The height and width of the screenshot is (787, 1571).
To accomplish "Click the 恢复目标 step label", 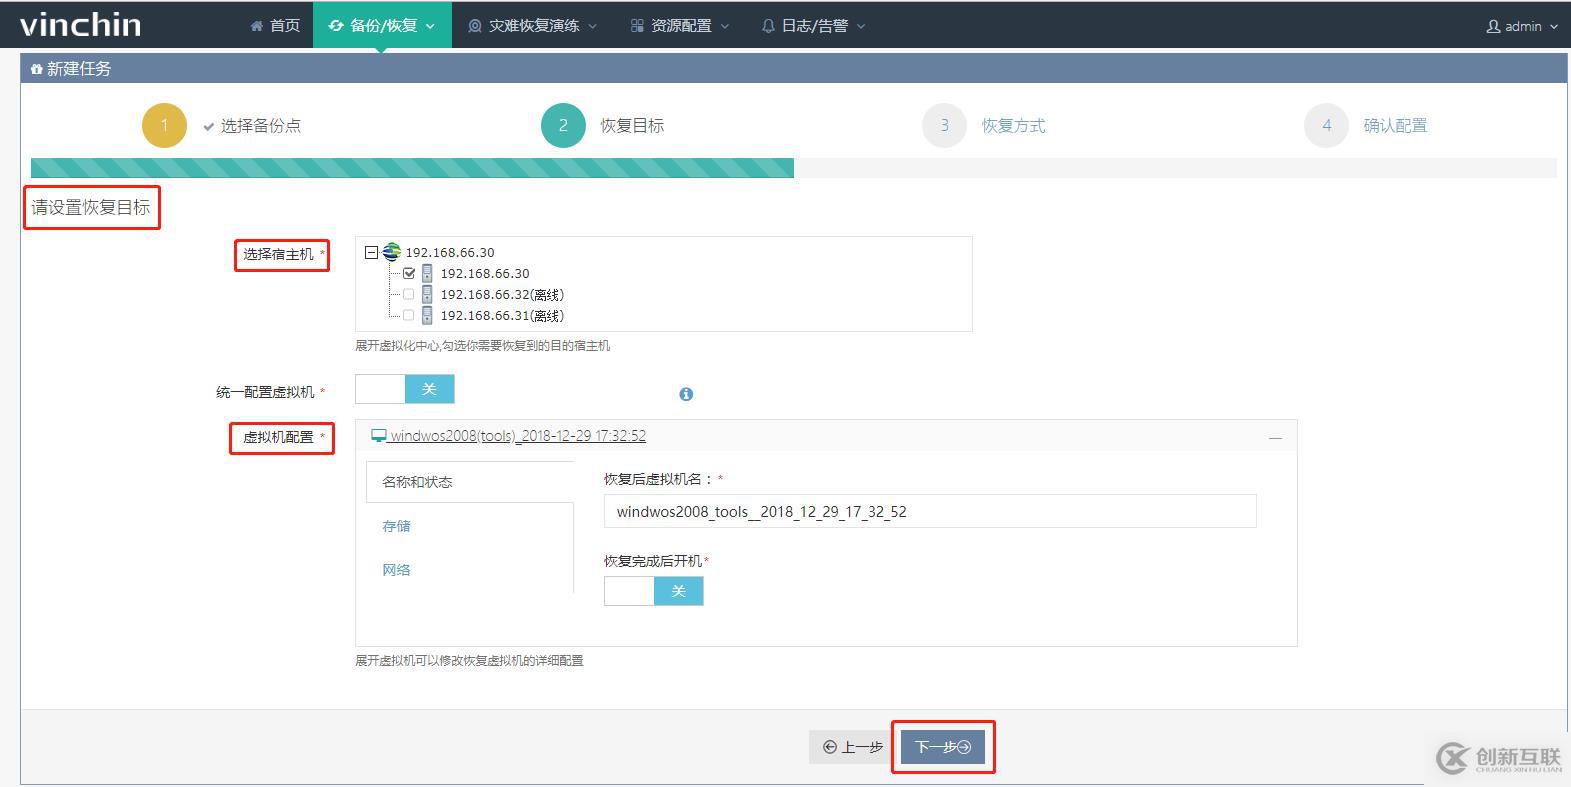I will [x=632, y=125].
